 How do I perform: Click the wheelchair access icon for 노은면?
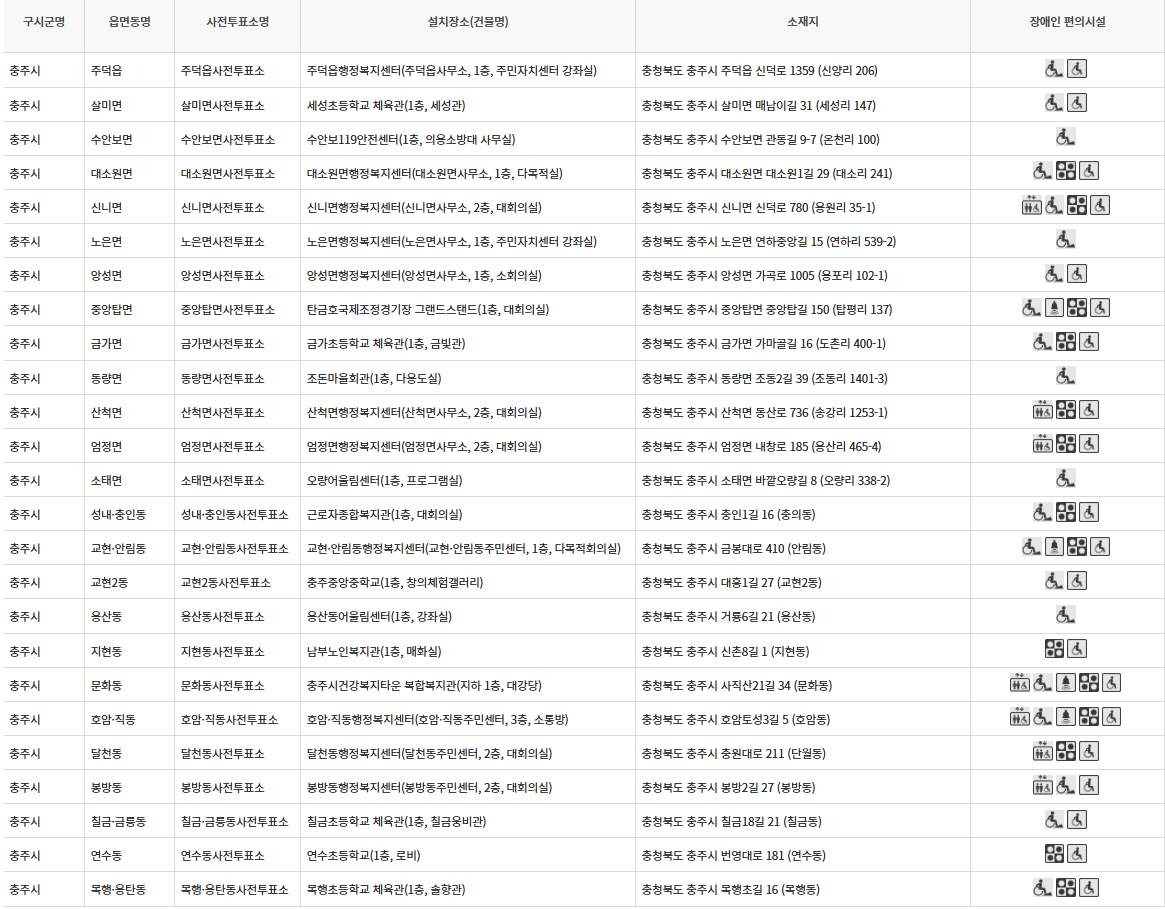tap(1065, 240)
